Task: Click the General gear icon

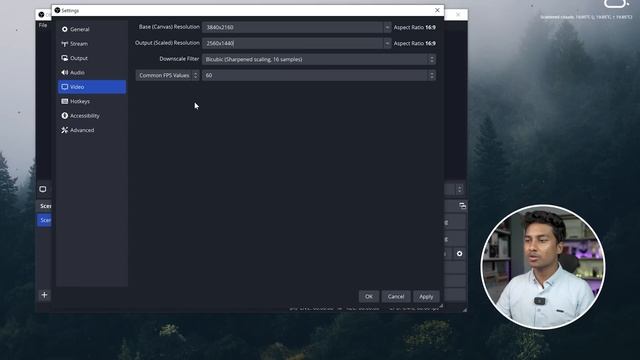Action: pos(64,29)
